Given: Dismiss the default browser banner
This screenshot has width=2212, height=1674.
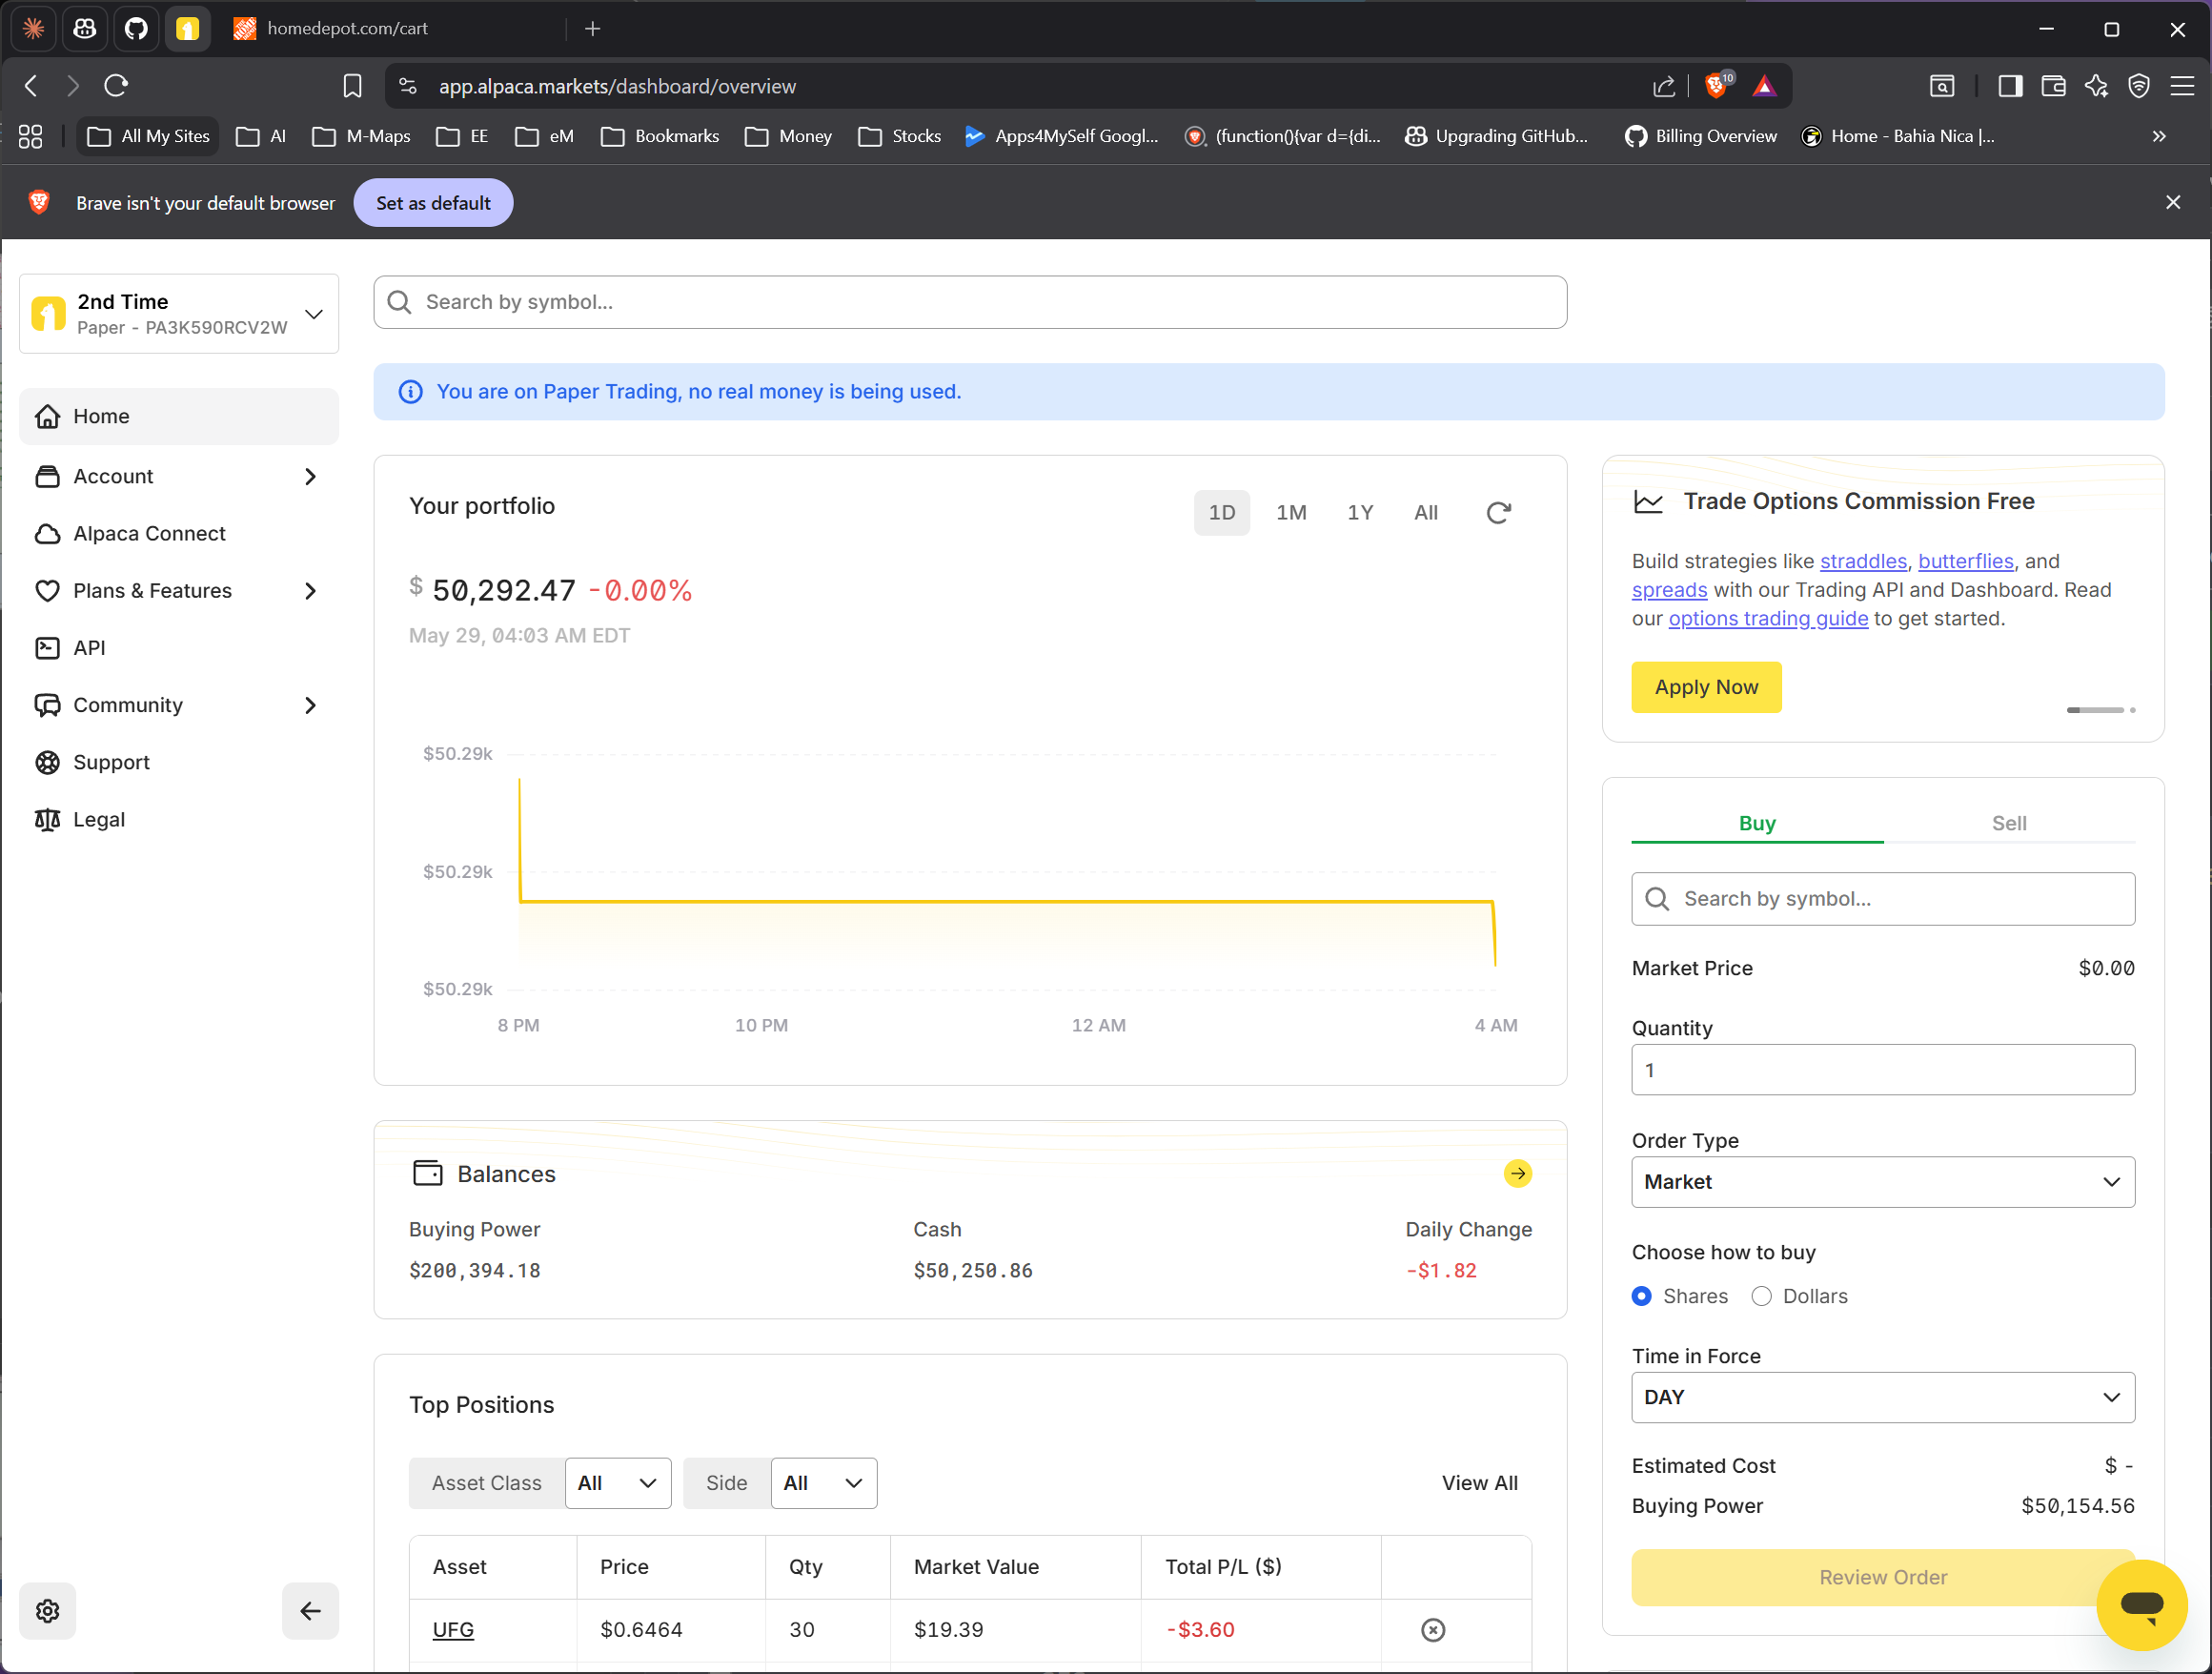Looking at the screenshot, I should [x=2173, y=202].
